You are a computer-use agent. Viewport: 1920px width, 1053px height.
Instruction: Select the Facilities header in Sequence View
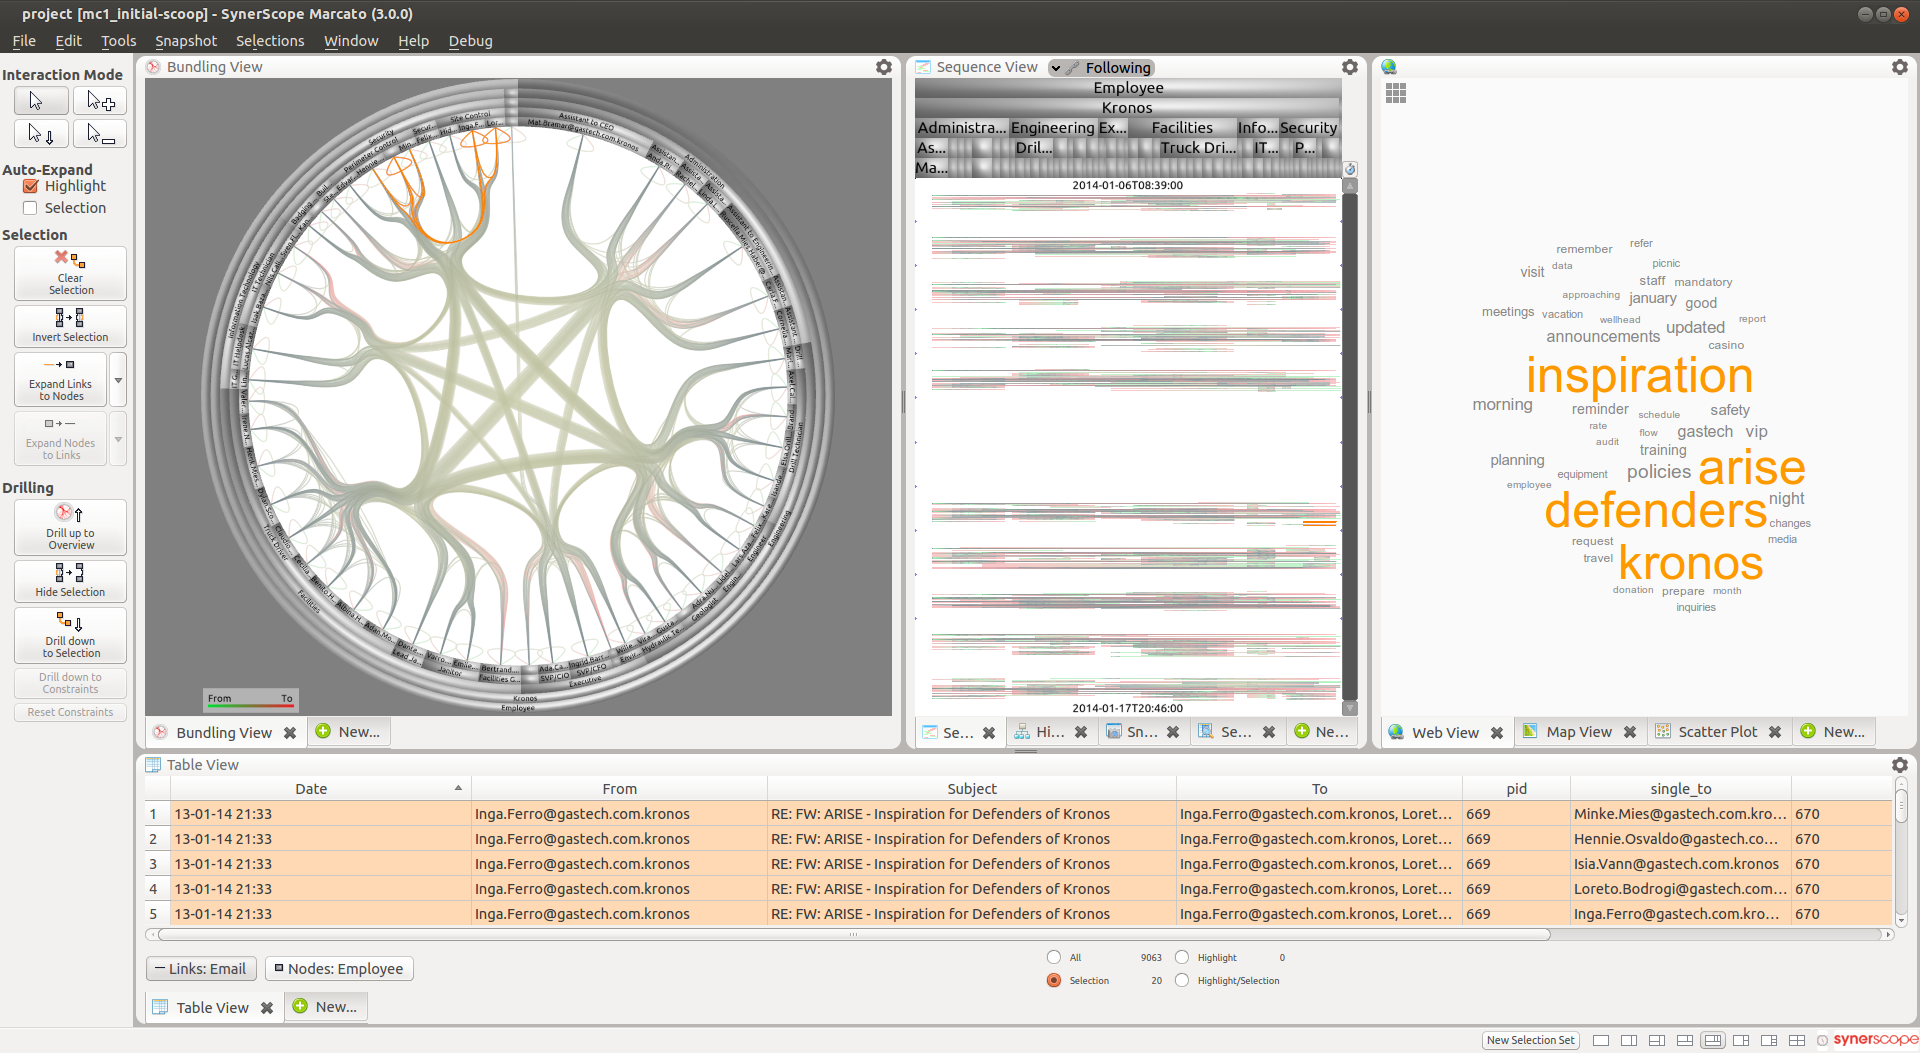[x=1182, y=128]
